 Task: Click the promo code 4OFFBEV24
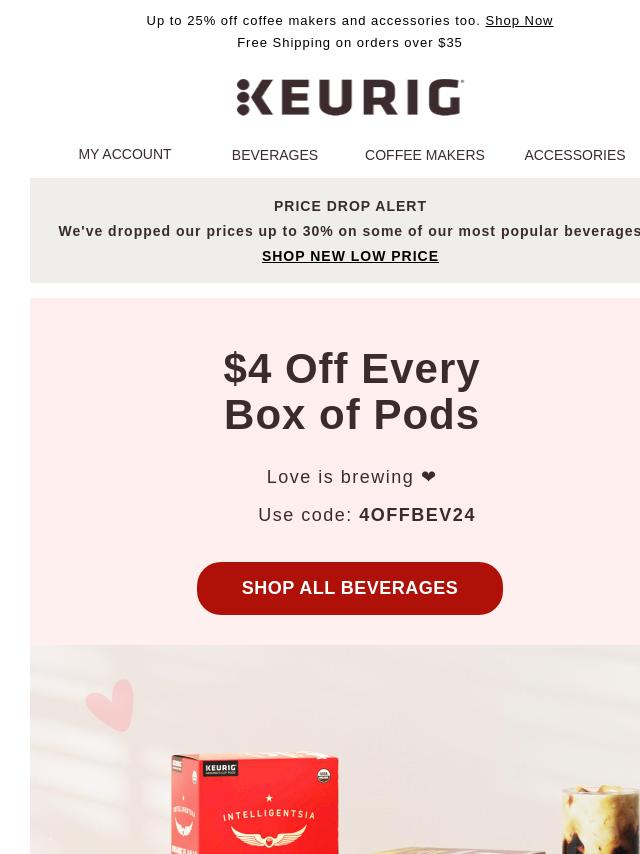point(417,515)
